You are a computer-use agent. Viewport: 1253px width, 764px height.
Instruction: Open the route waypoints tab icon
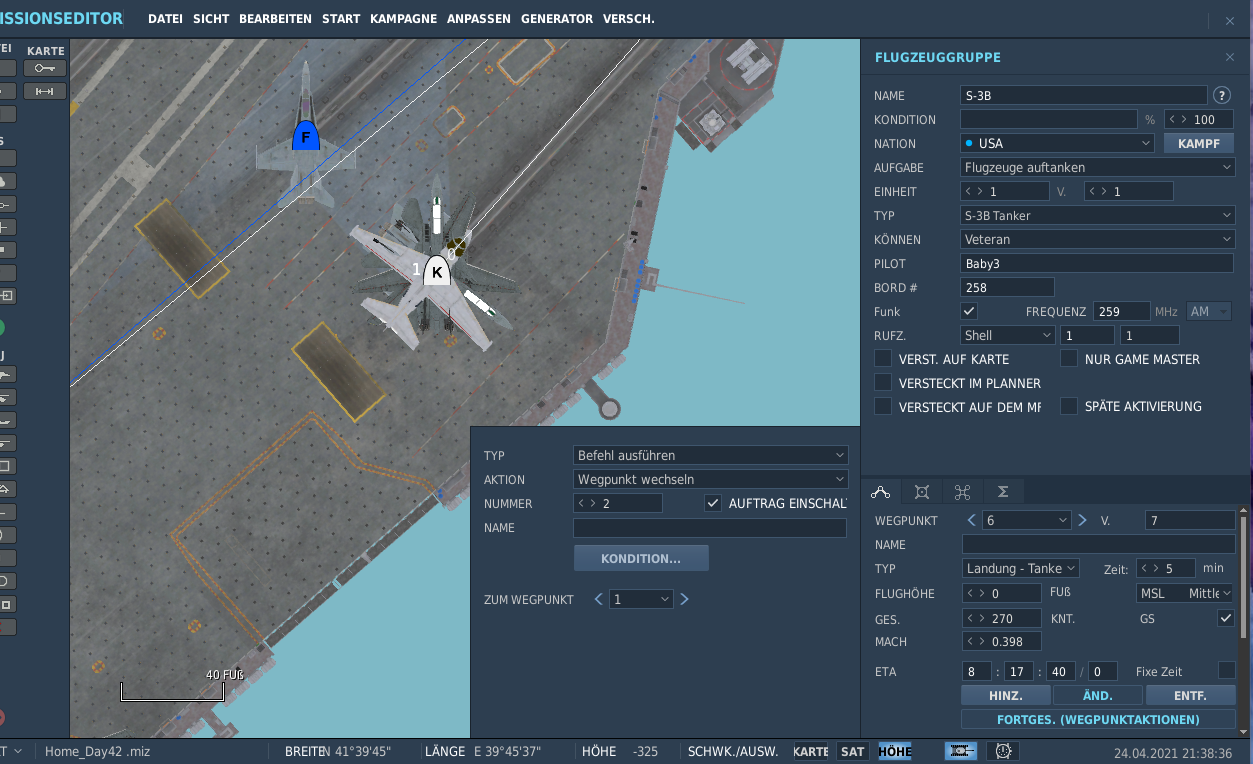880,491
